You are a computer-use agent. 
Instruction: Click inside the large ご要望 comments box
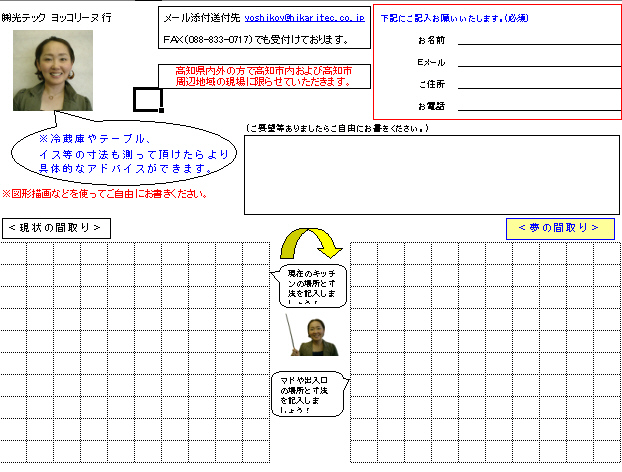pyautogui.click(x=430, y=175)
